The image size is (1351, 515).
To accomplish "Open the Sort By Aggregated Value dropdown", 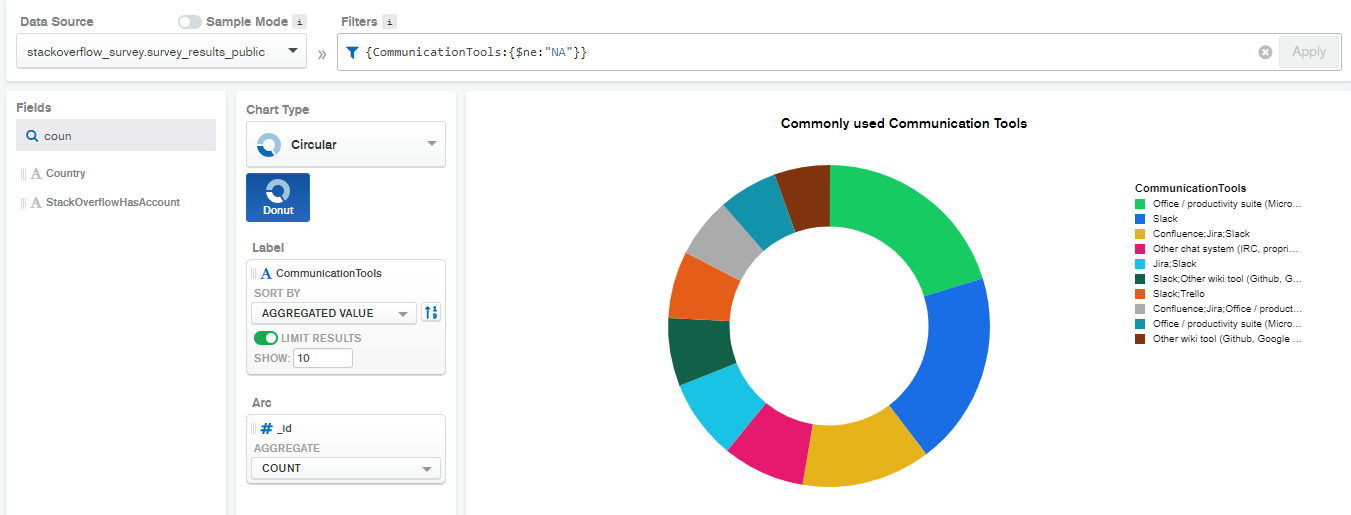I will pyautogui.click(x=334, y=313).
